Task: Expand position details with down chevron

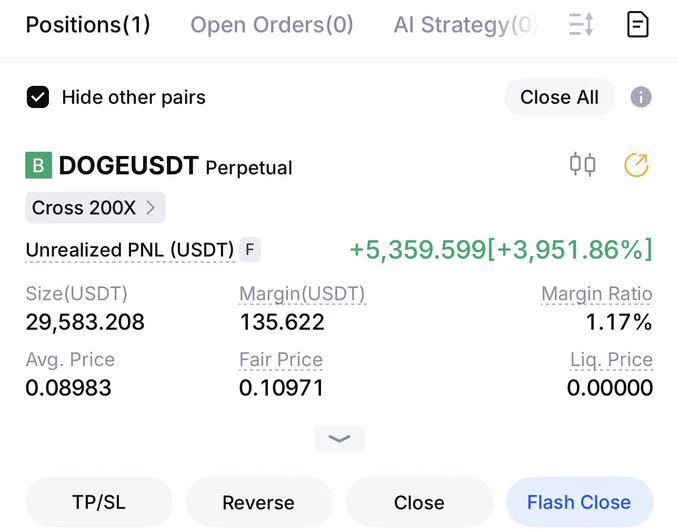Action: (x=340, y=439)
